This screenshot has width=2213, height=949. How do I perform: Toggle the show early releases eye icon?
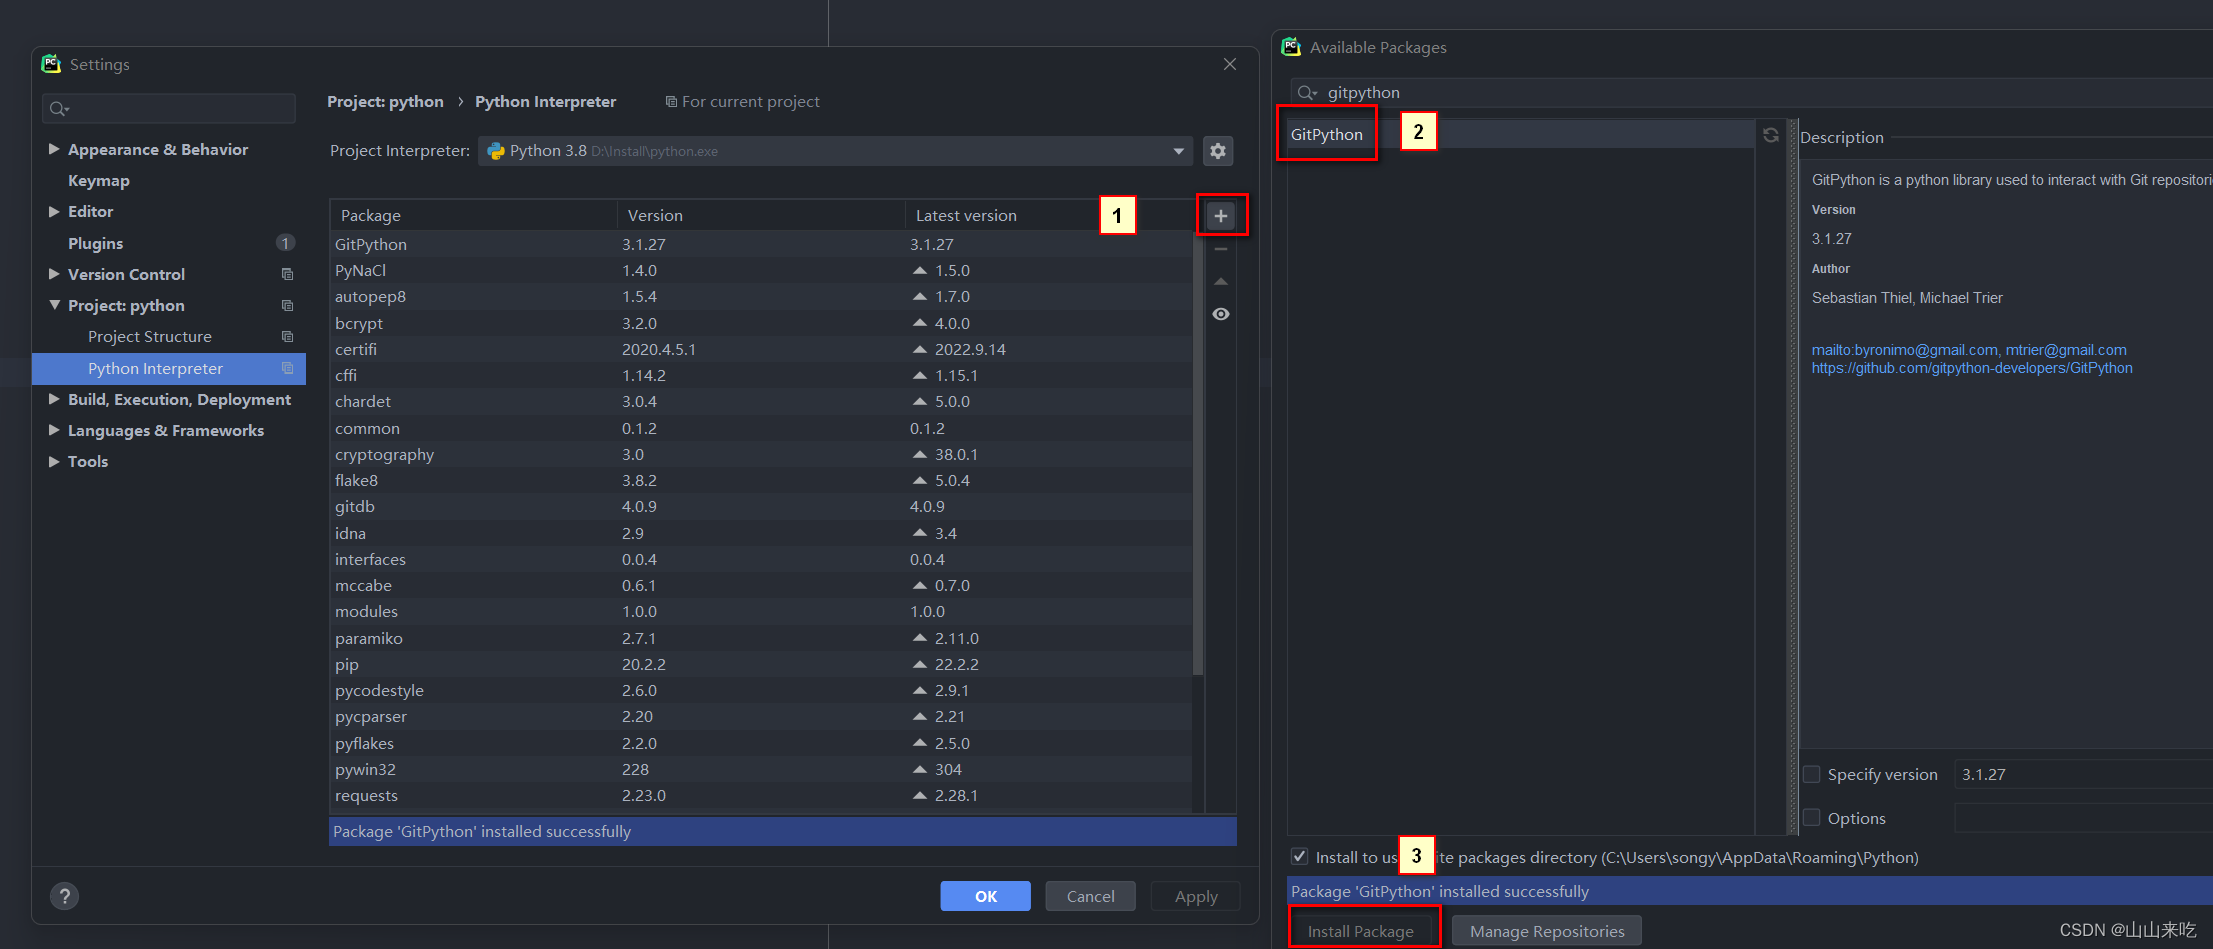tap(1221, 314)
